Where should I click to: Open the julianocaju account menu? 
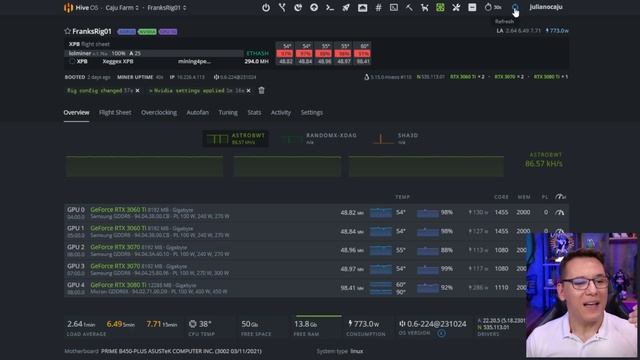click(546, 7)
